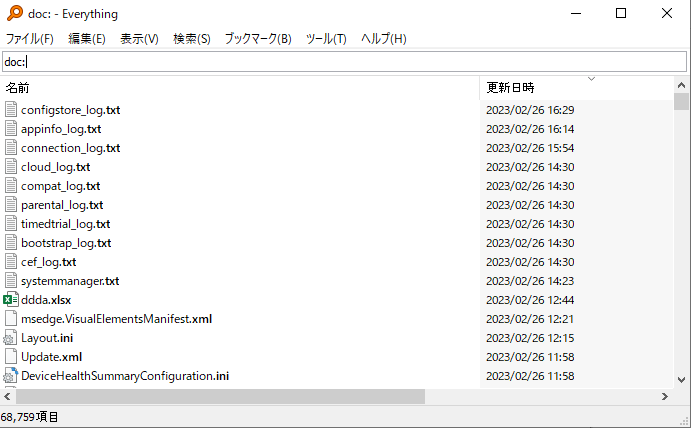Click the Update.xml file icon

[x=11, y=357]
